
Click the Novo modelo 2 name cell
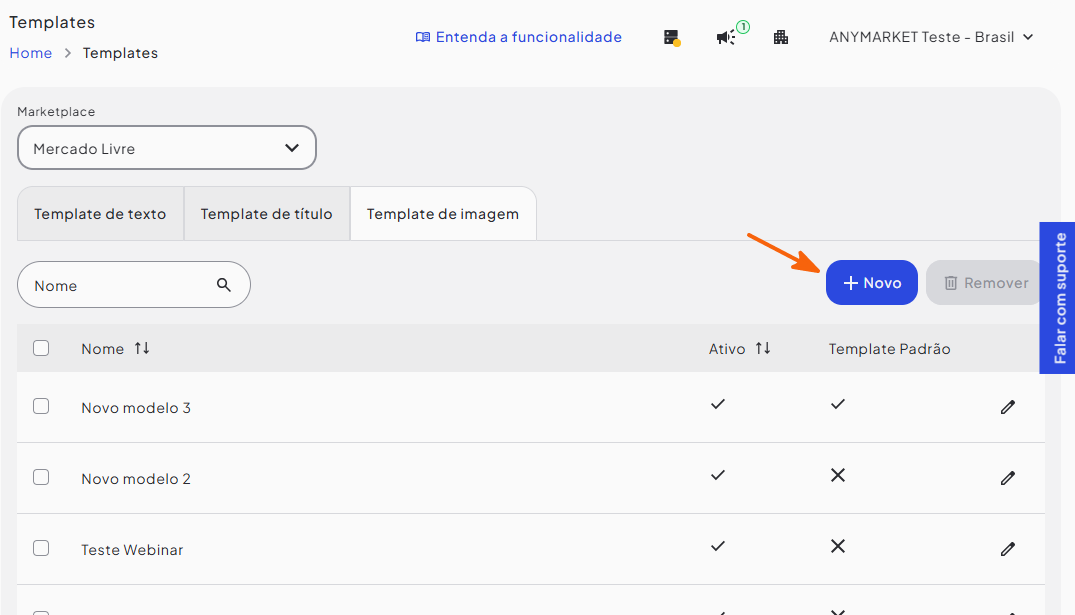pos(136,479)
